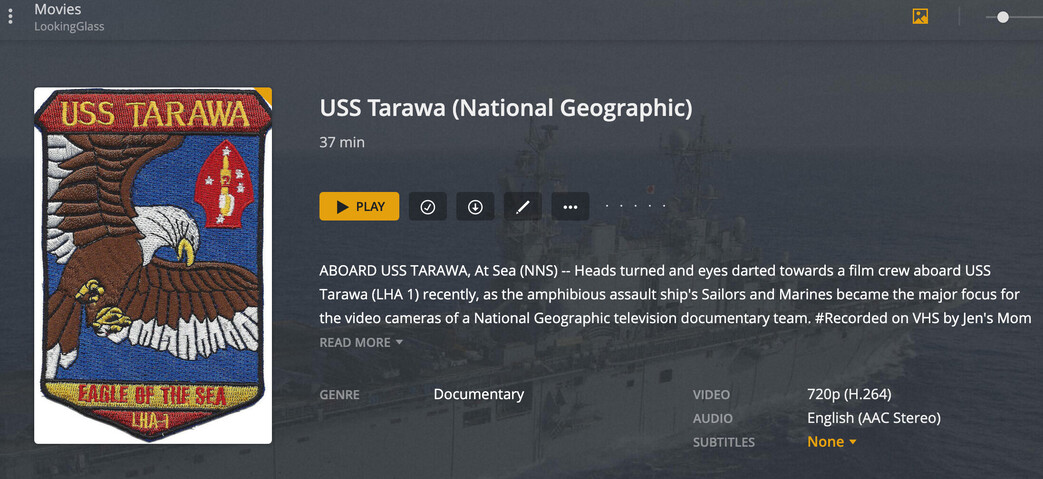Viewport: 1043px width, 479px height.
Task: Set a rating using the star dots
Action: pyautogui.click(x=635, y=206)
